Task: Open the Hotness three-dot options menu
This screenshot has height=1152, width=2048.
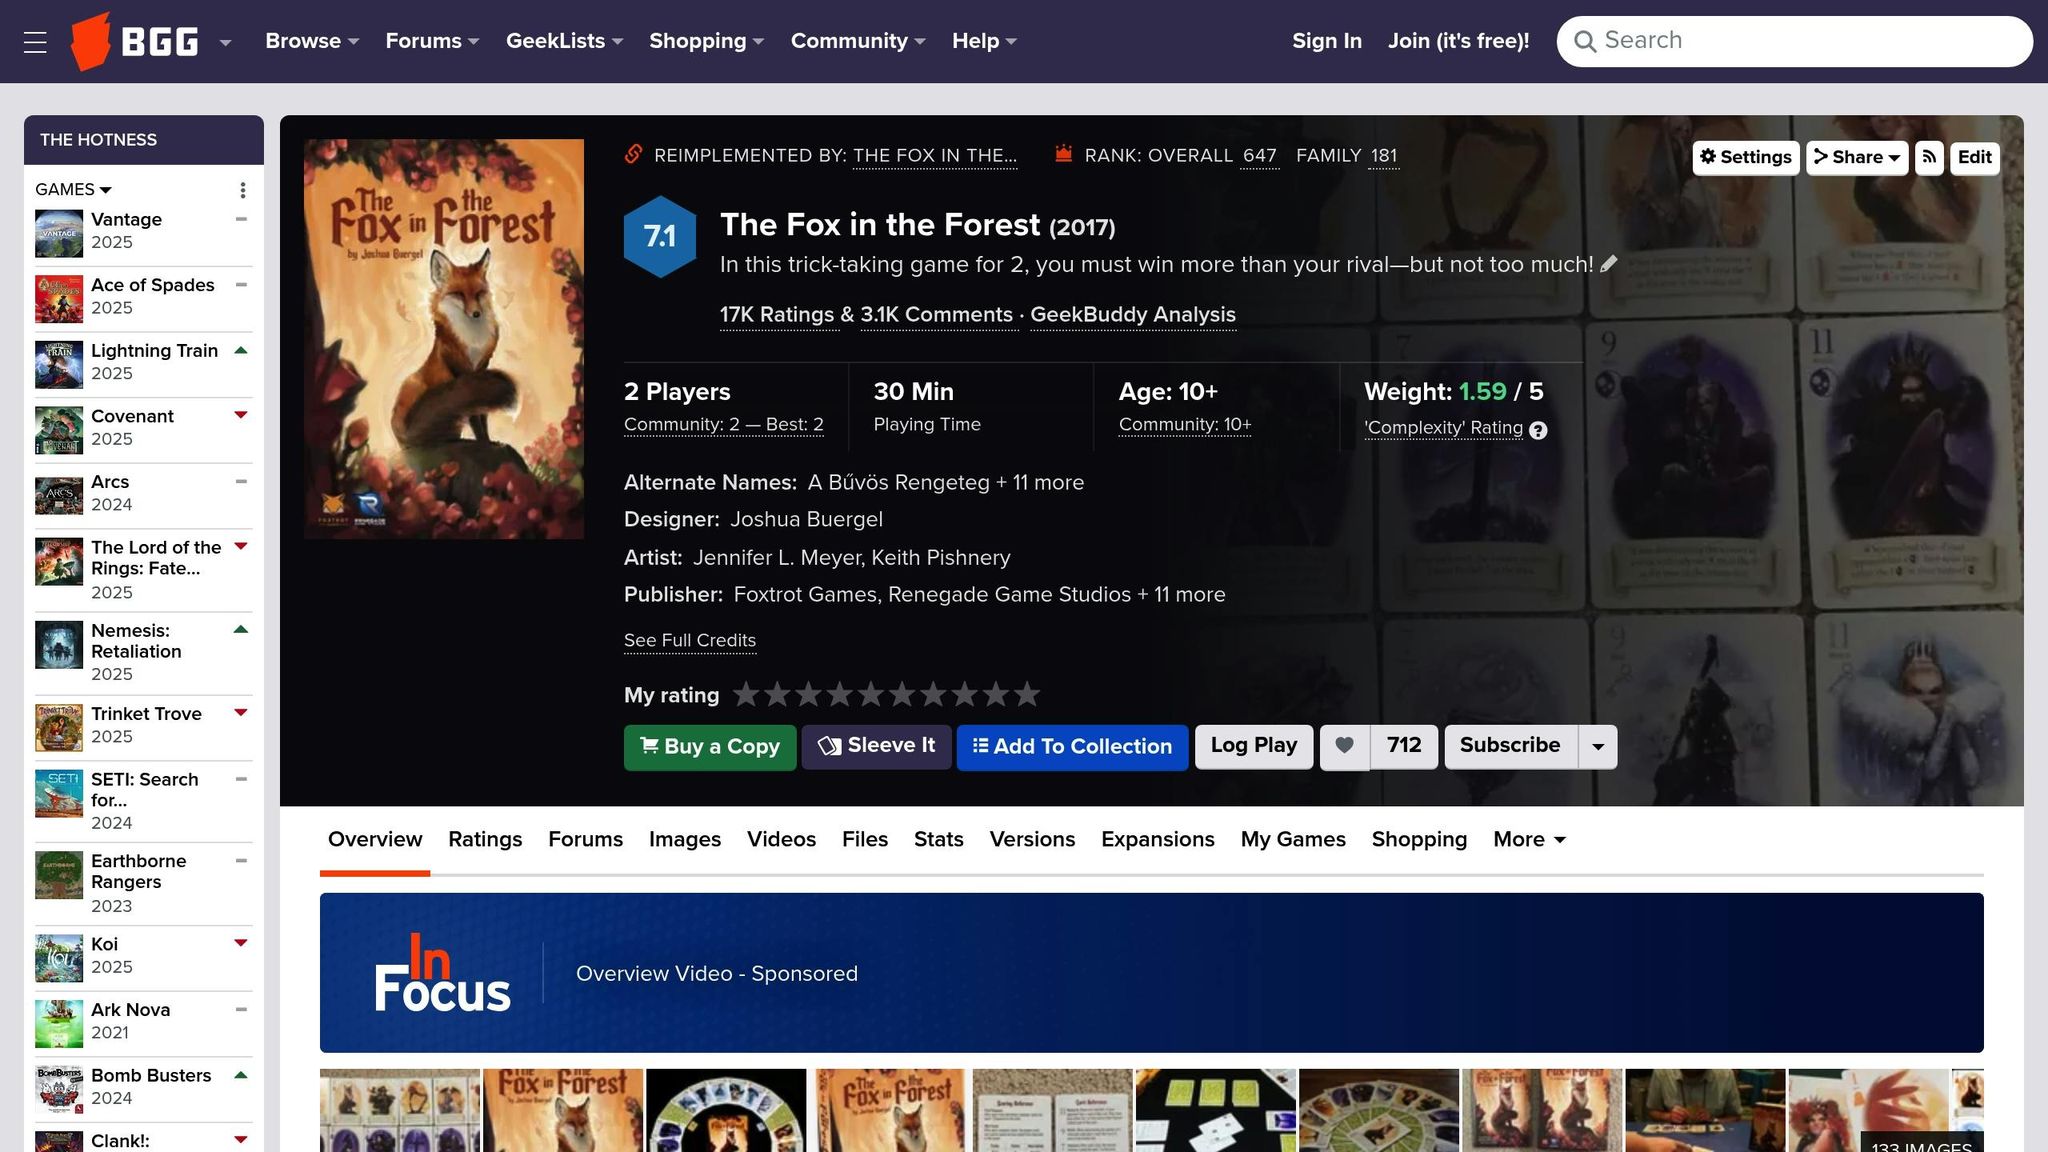Action: click(242, 190)
